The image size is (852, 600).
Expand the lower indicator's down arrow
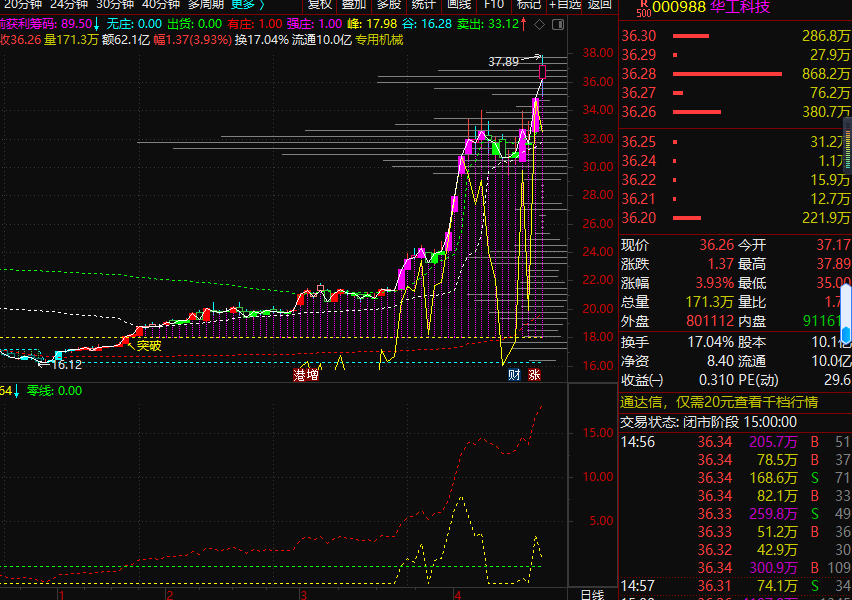tap(16, 391)
